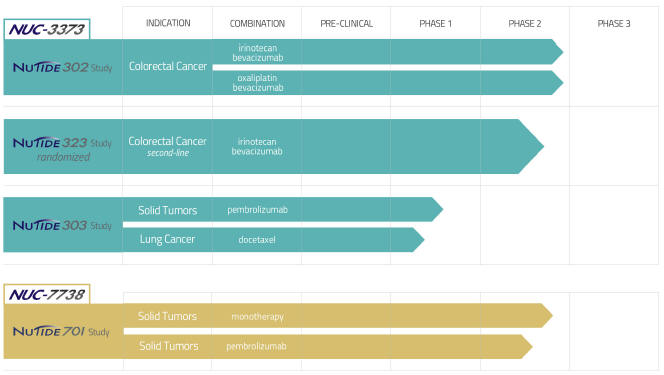
Task: Click Solid Tumors beside gold pembrolizumab
Action: coord(169,346)
